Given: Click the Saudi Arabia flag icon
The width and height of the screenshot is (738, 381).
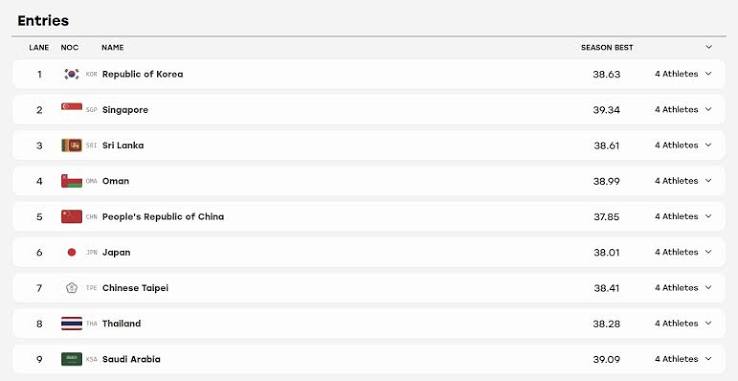Looking at the screenshot, I should (x=72, y=359).
